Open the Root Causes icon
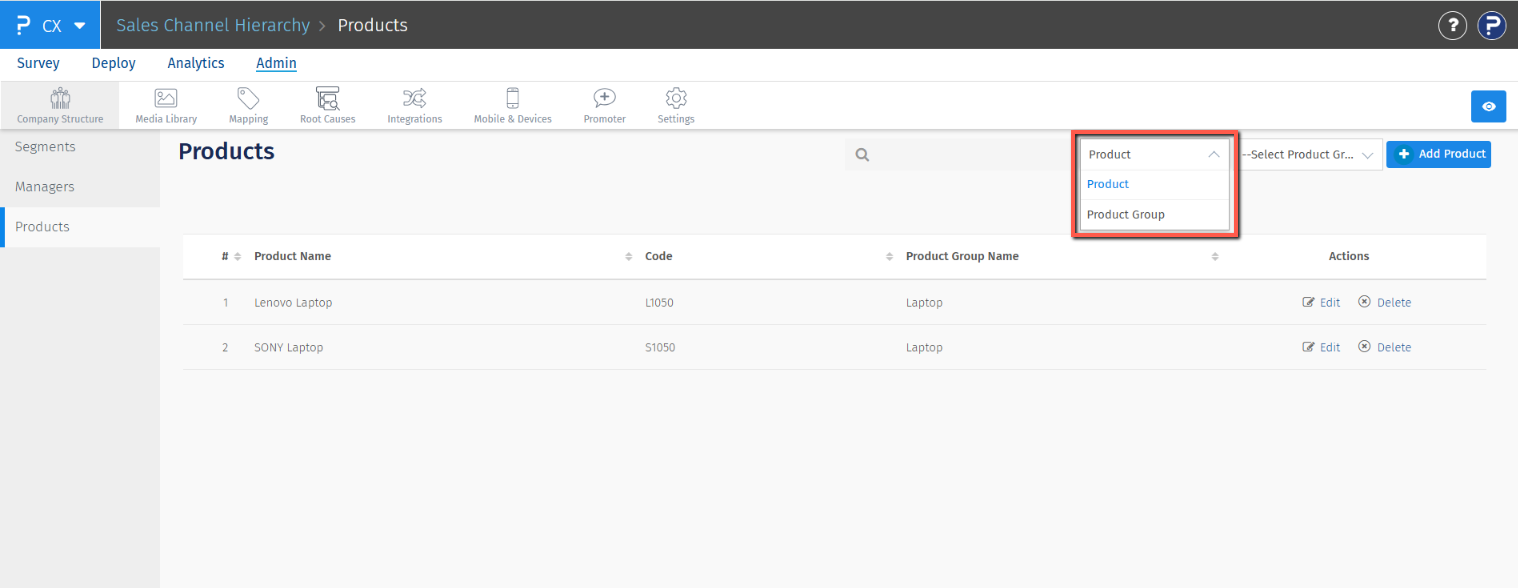Image resolution: width=1518 pixels, height=588 pixels. [x=327, y=98]
